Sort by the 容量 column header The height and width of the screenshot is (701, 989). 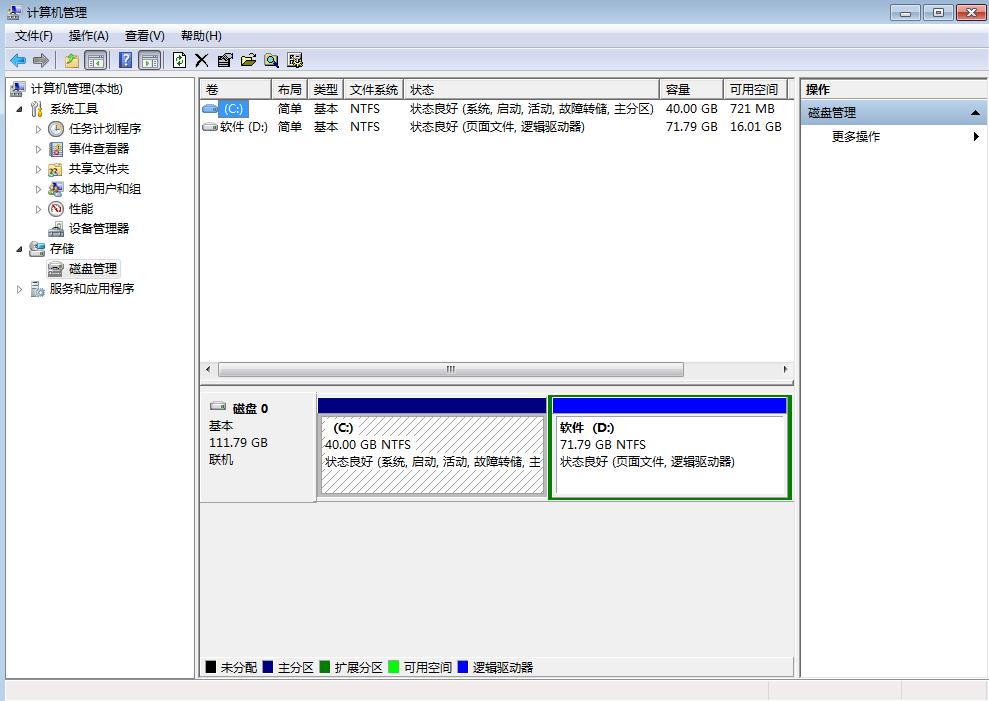(691, 90)
